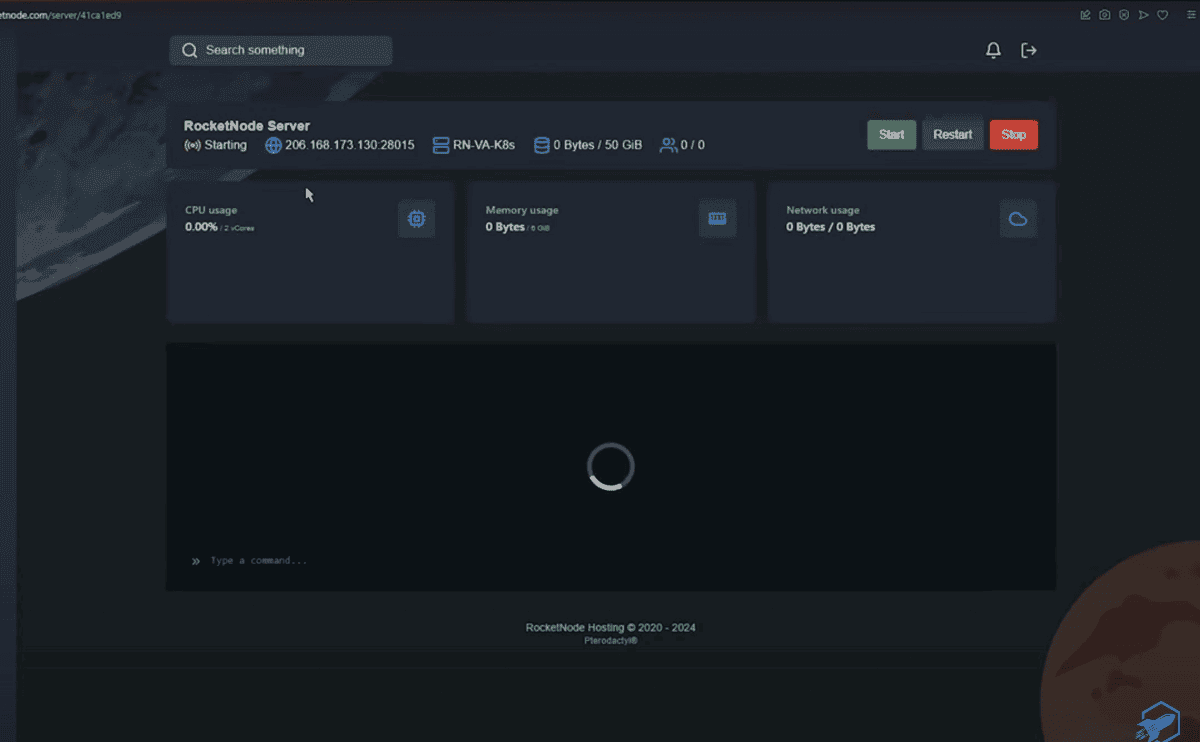Click the logout arrow icon
The height and width of the screenshot is (742, 1200).
1028,50
